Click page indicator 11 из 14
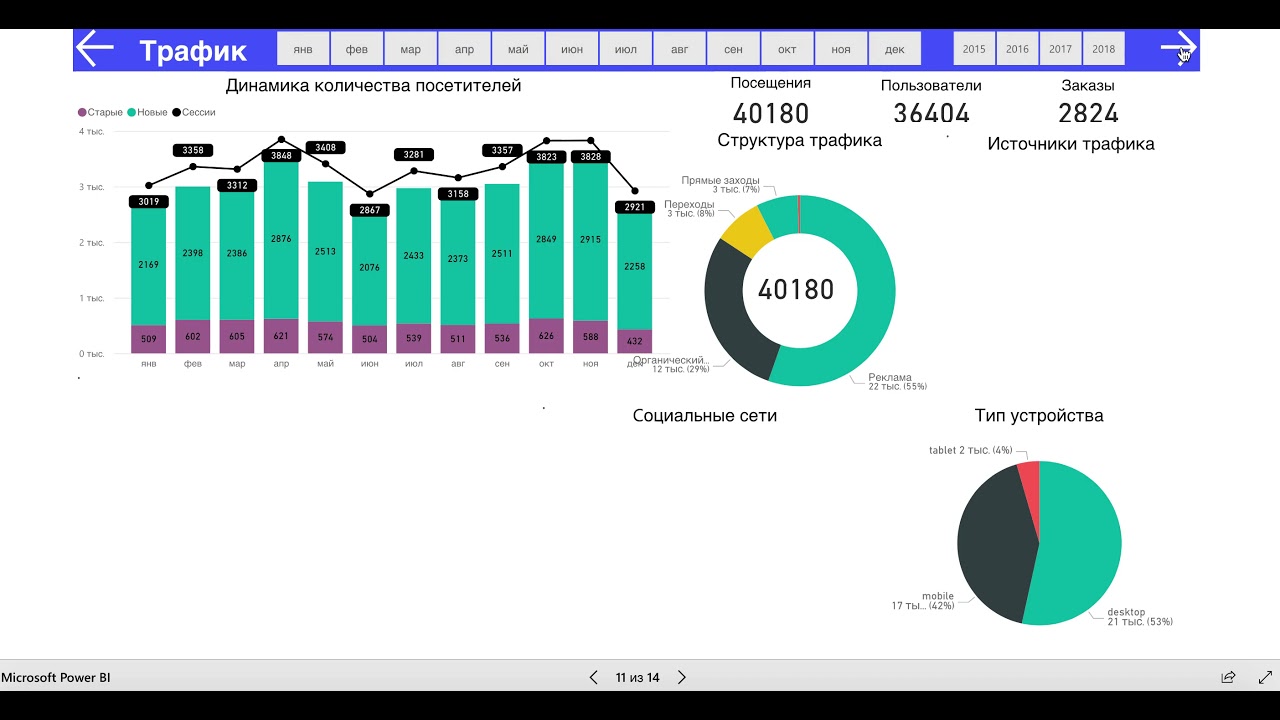The width and height of the screenshot is (1280, 720). 638,678
